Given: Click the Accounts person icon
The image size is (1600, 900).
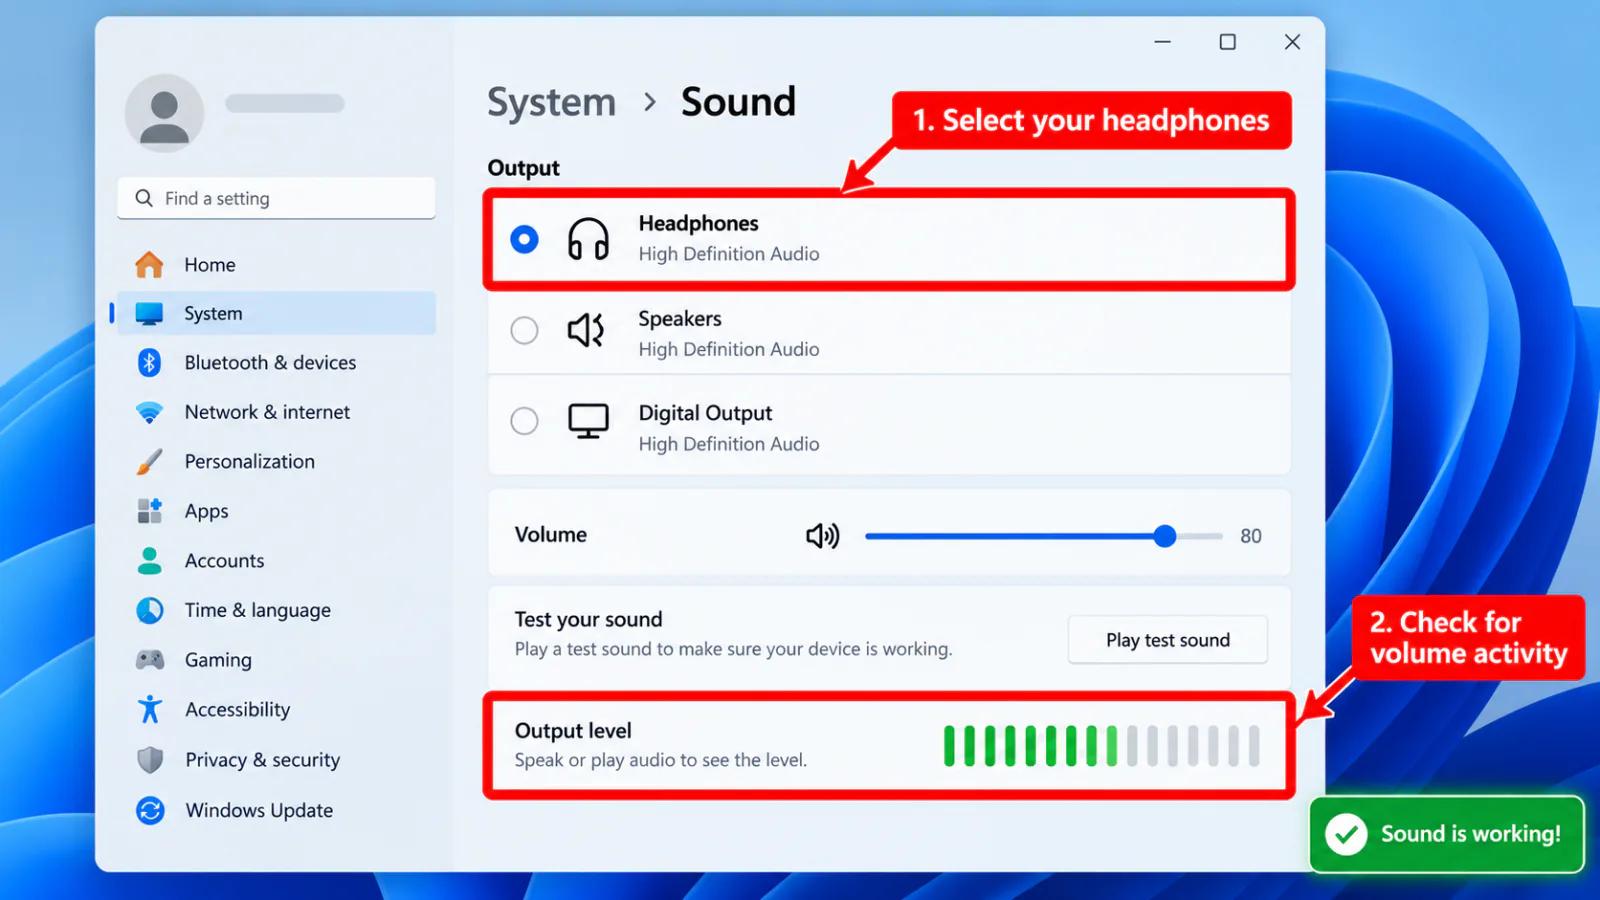Looking at the screenshot, I should coord(149,561).
